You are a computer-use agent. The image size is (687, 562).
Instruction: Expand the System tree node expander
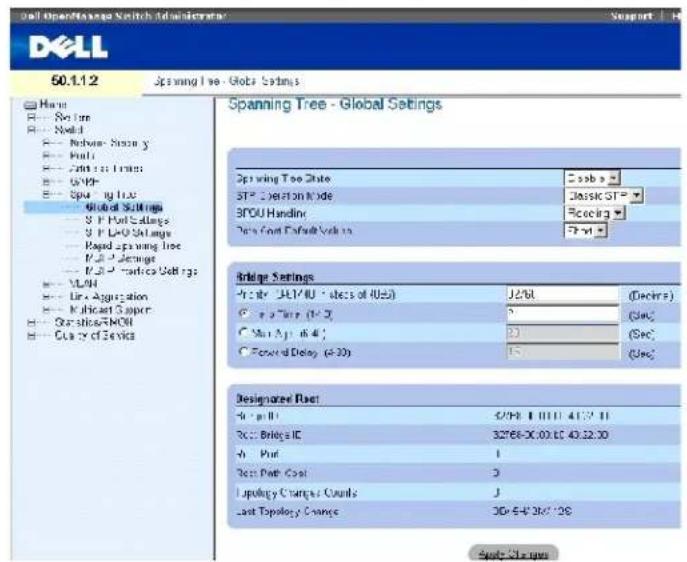click(31, 117)
